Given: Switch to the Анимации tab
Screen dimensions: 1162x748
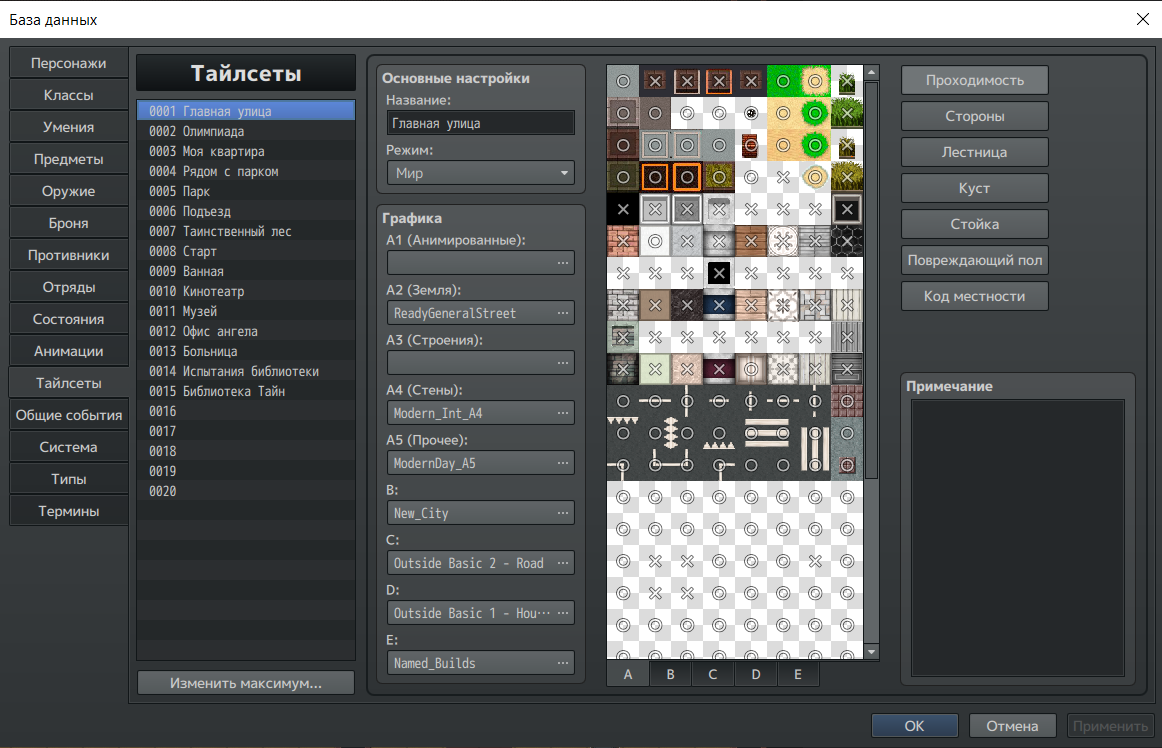Looking at the screenshot, I should (68, 351).
